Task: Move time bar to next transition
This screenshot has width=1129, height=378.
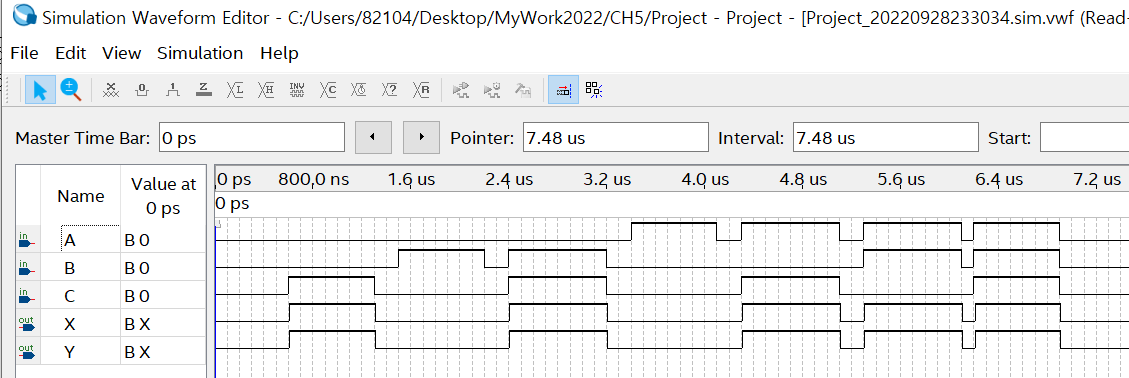Action: [420, 138]
